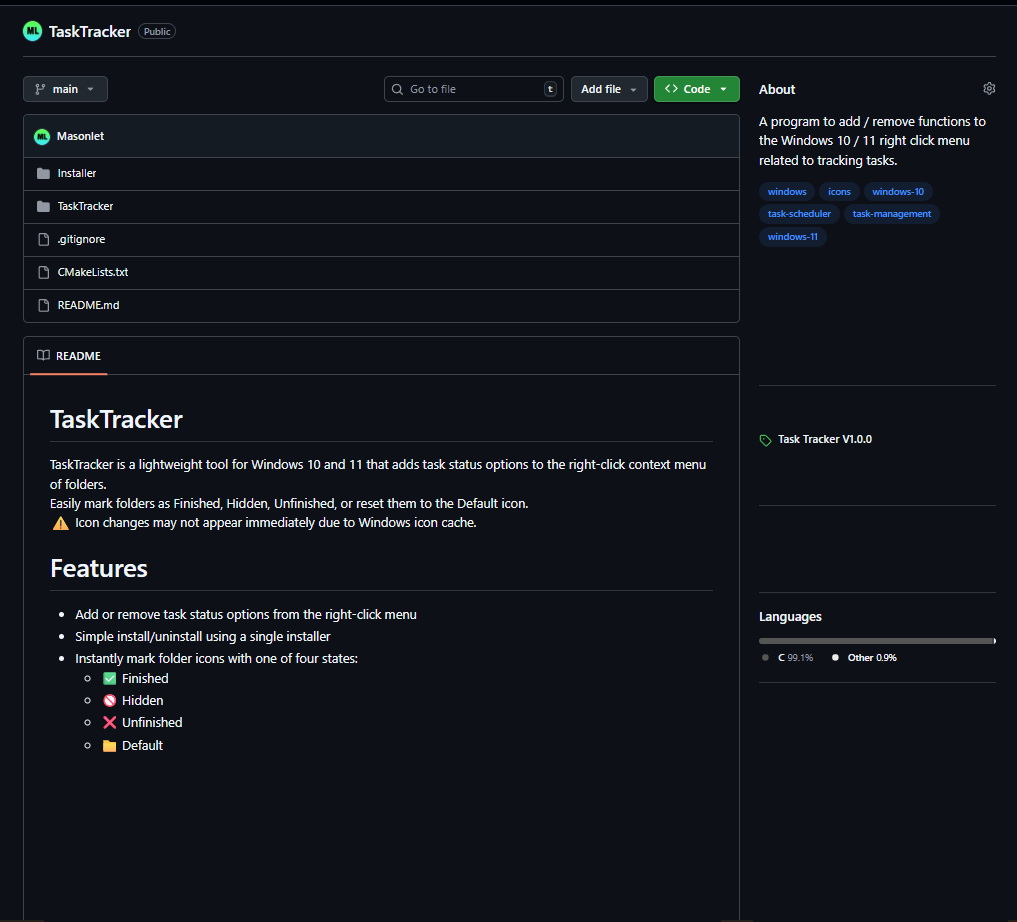Image resolution: width=1017 pixels, height=922 pixels.
Task: Click the TaskTracker folder icon in file list
Action: (x=43, y=206)
